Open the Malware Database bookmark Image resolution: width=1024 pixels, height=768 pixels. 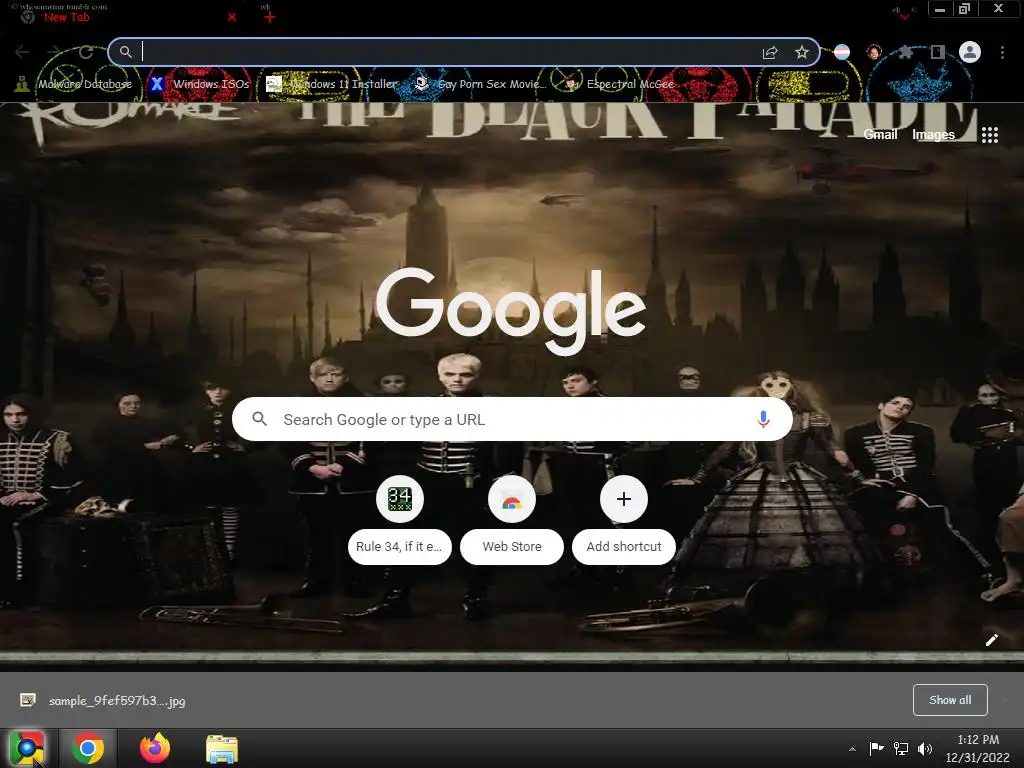[x=74, y=84]
